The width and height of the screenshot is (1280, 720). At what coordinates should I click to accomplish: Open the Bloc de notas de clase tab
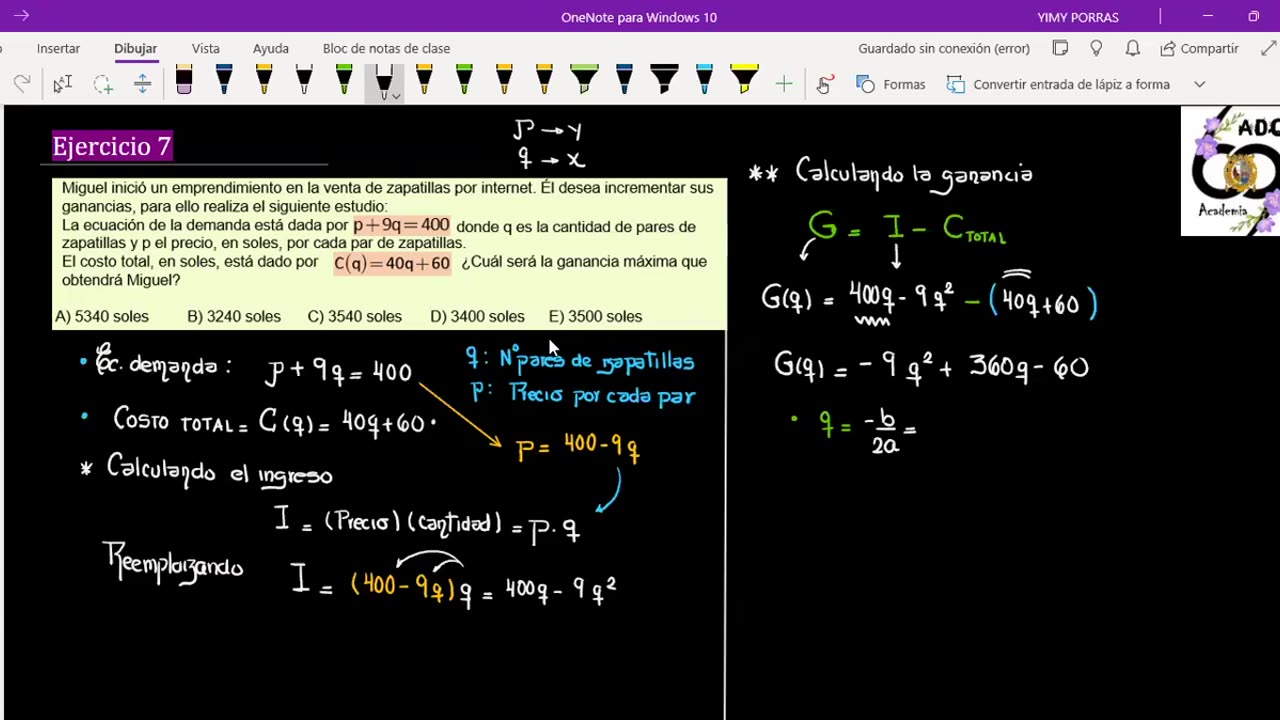point(386,48)
